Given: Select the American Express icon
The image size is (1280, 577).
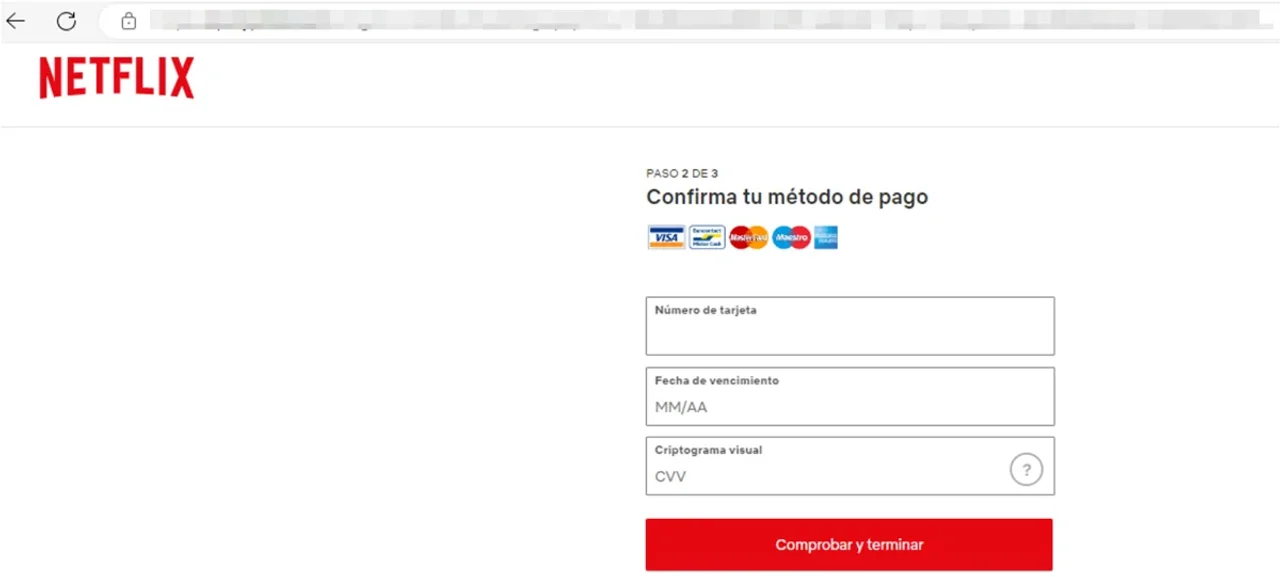Looking at the screenshot, I should 826,237.
